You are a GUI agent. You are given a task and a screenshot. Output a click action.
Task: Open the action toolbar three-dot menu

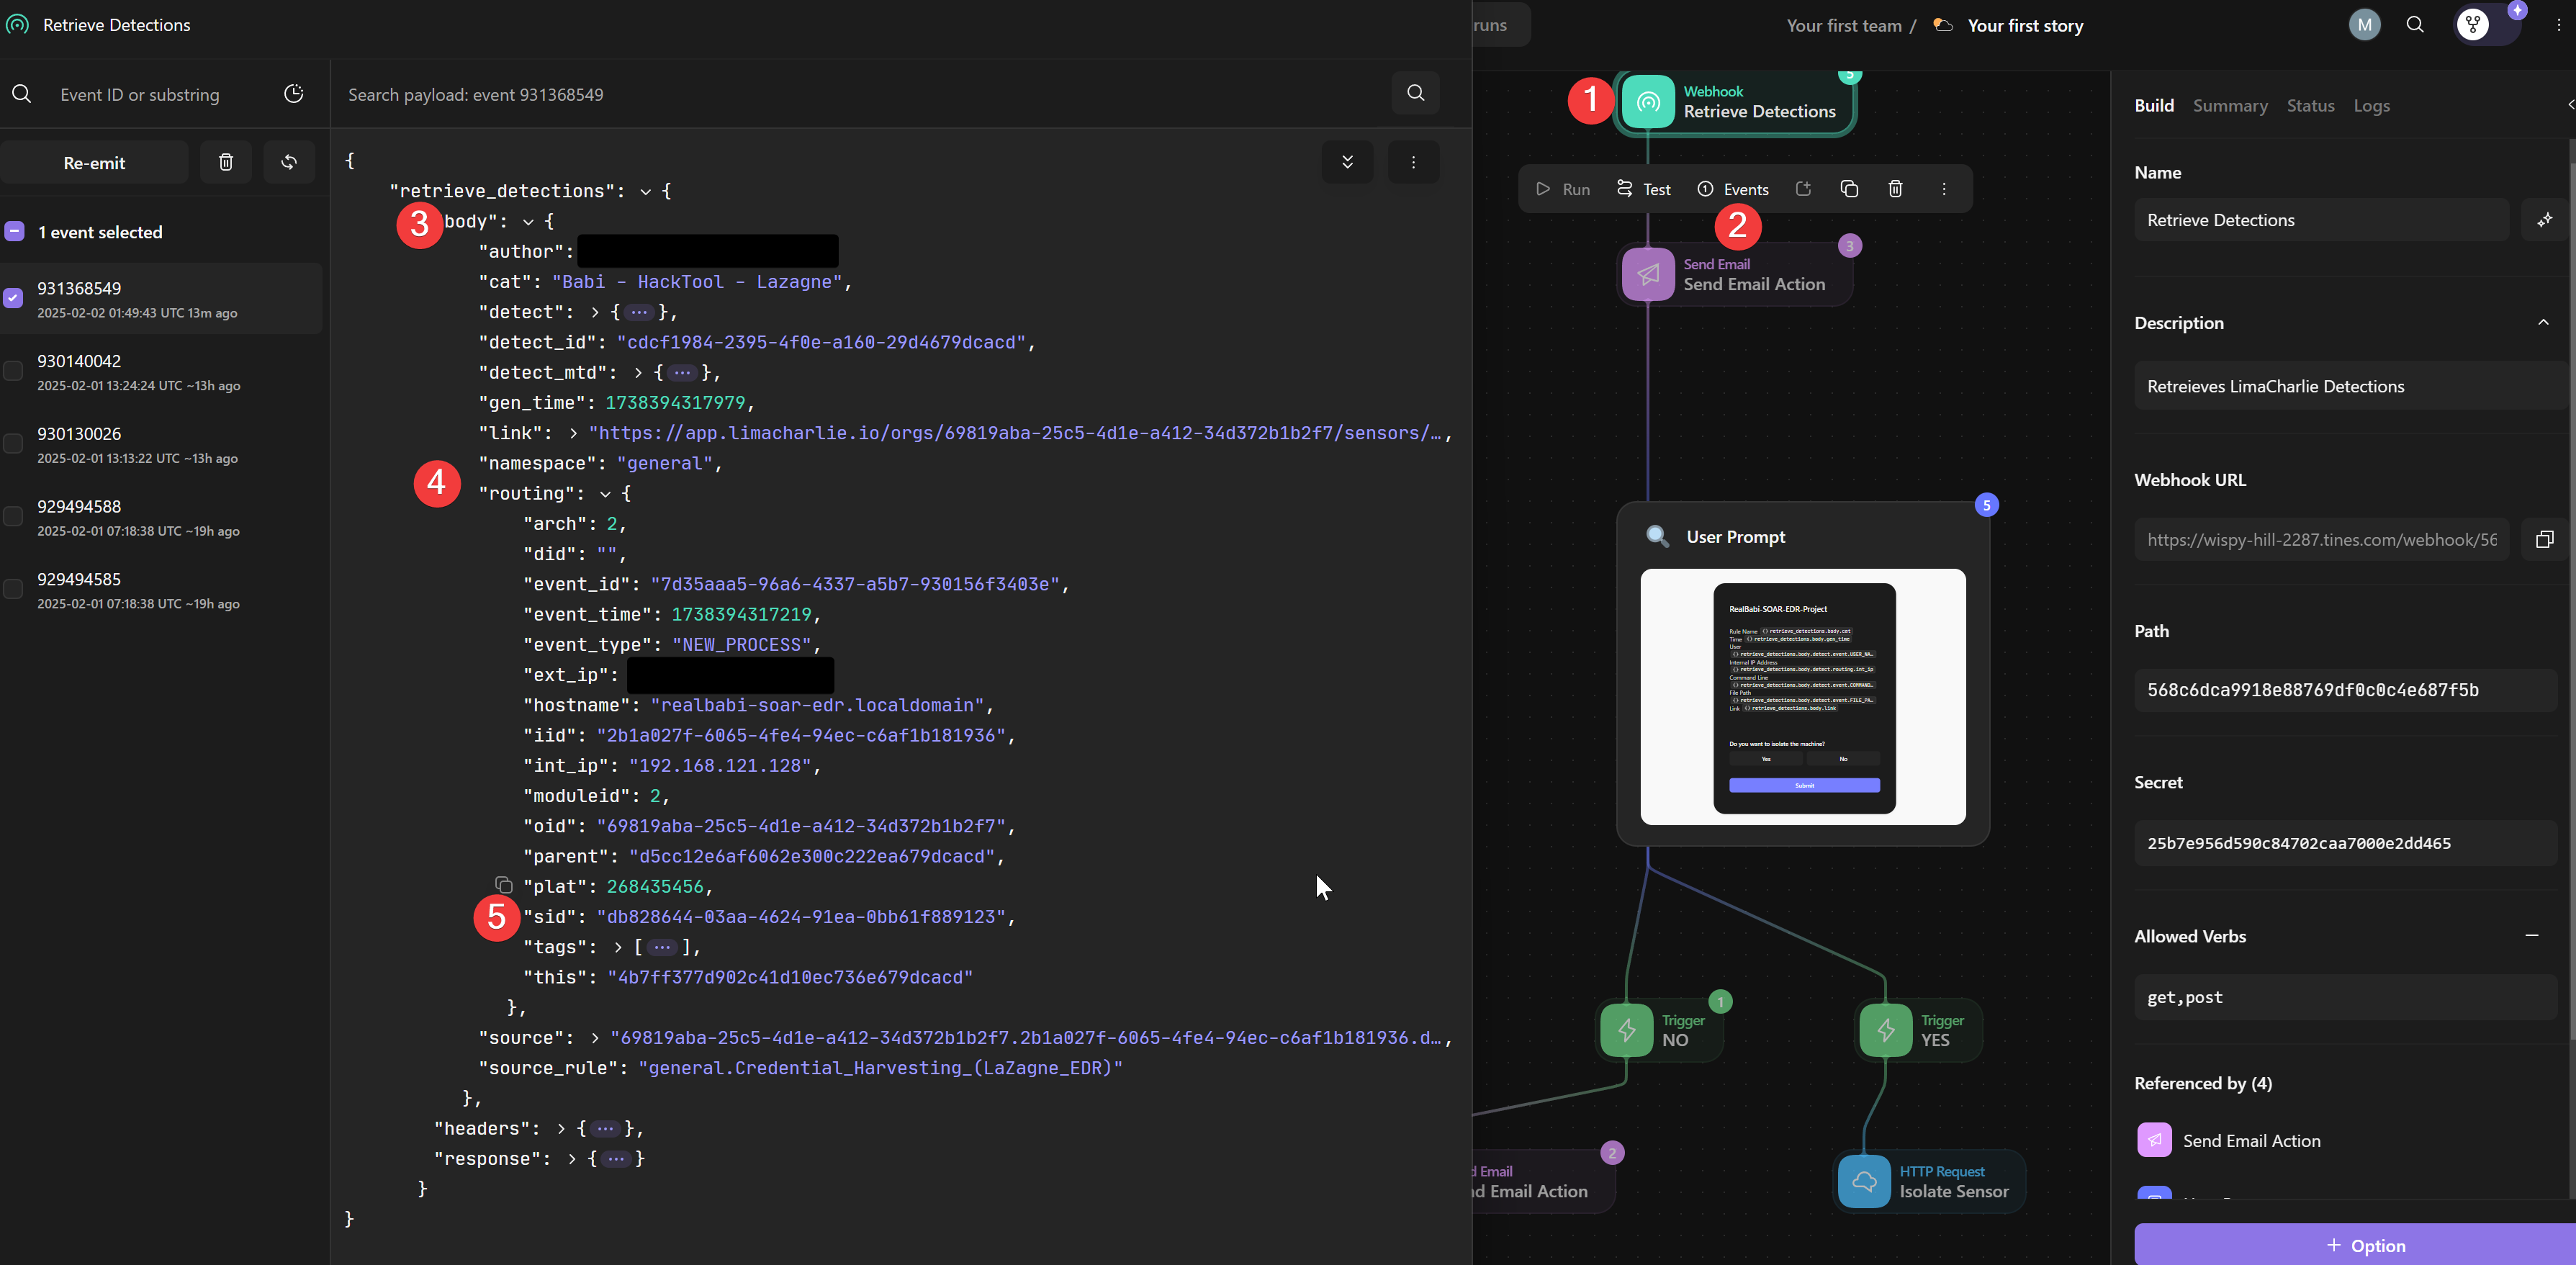coord(1943,189)
